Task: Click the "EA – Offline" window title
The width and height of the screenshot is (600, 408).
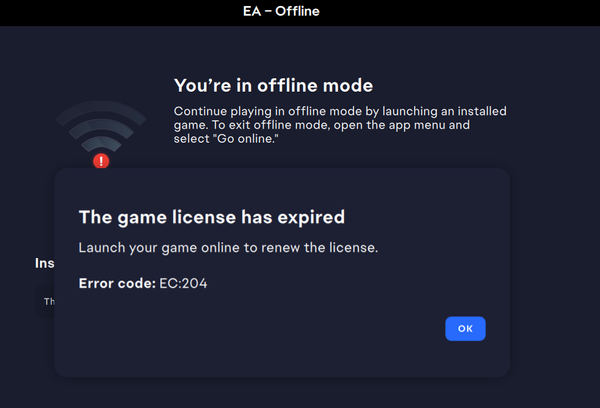Action: [x=278, y=12]
